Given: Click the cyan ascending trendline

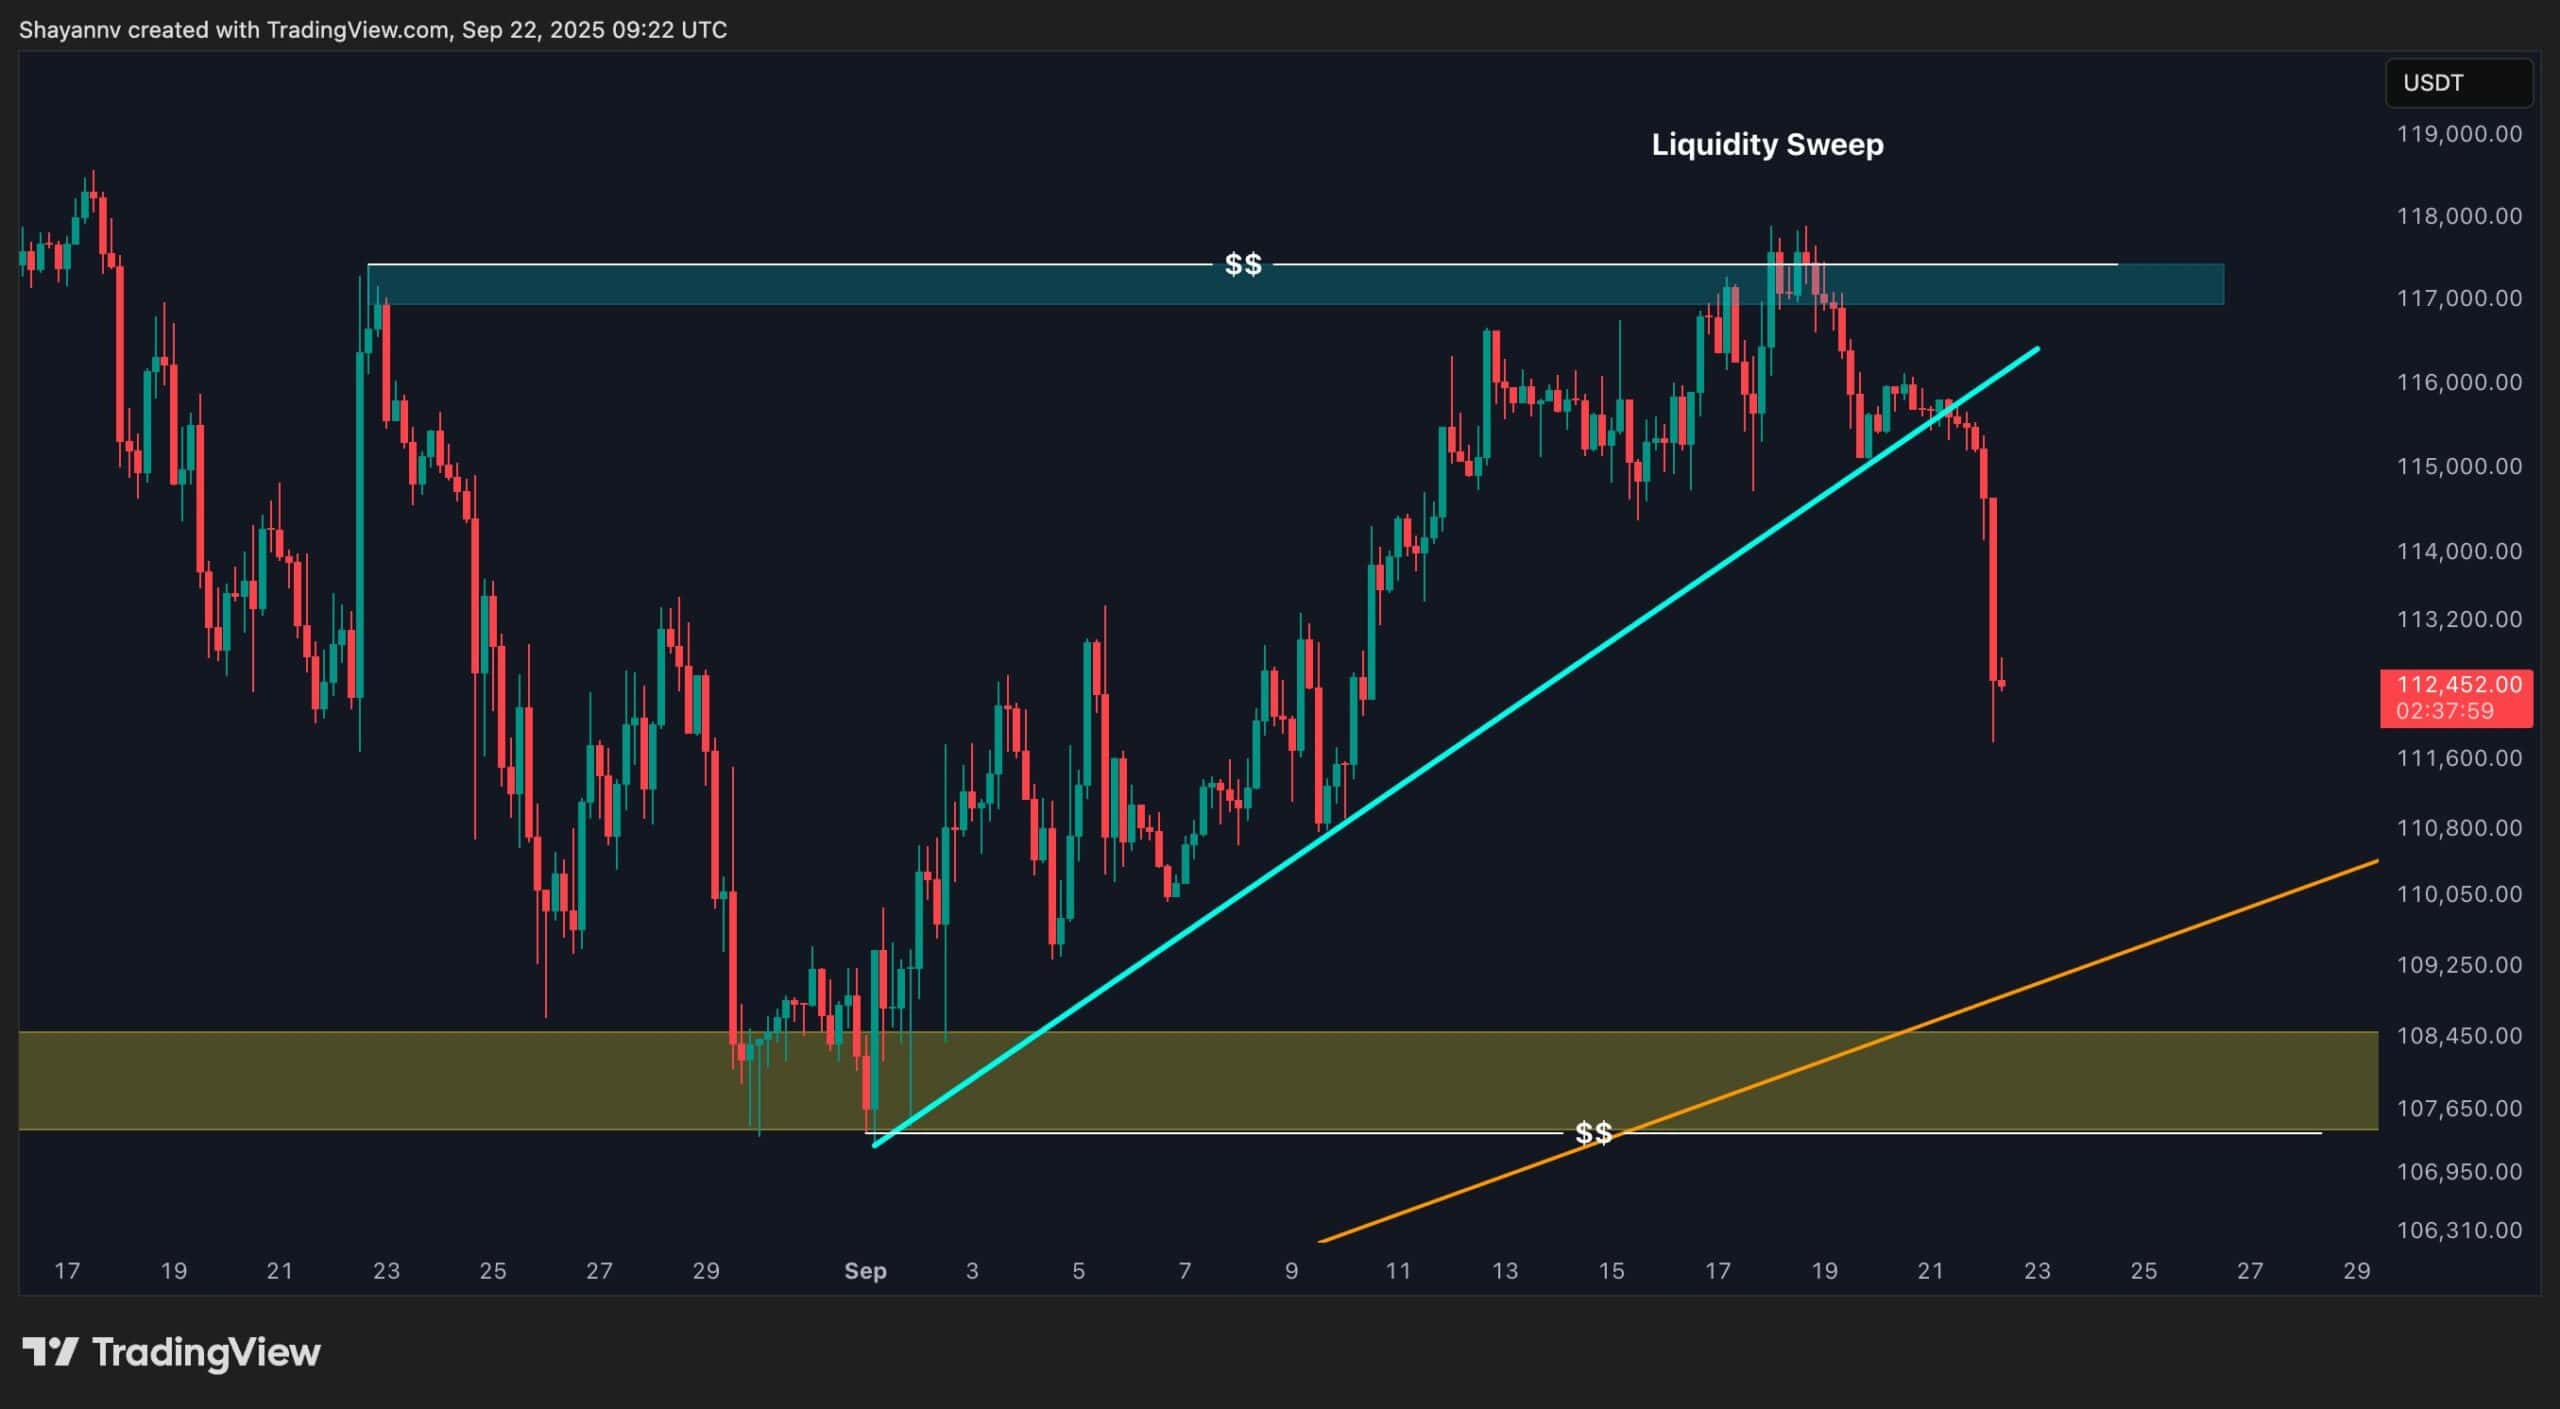Looking at the screenshot, I should (1400, 785).
